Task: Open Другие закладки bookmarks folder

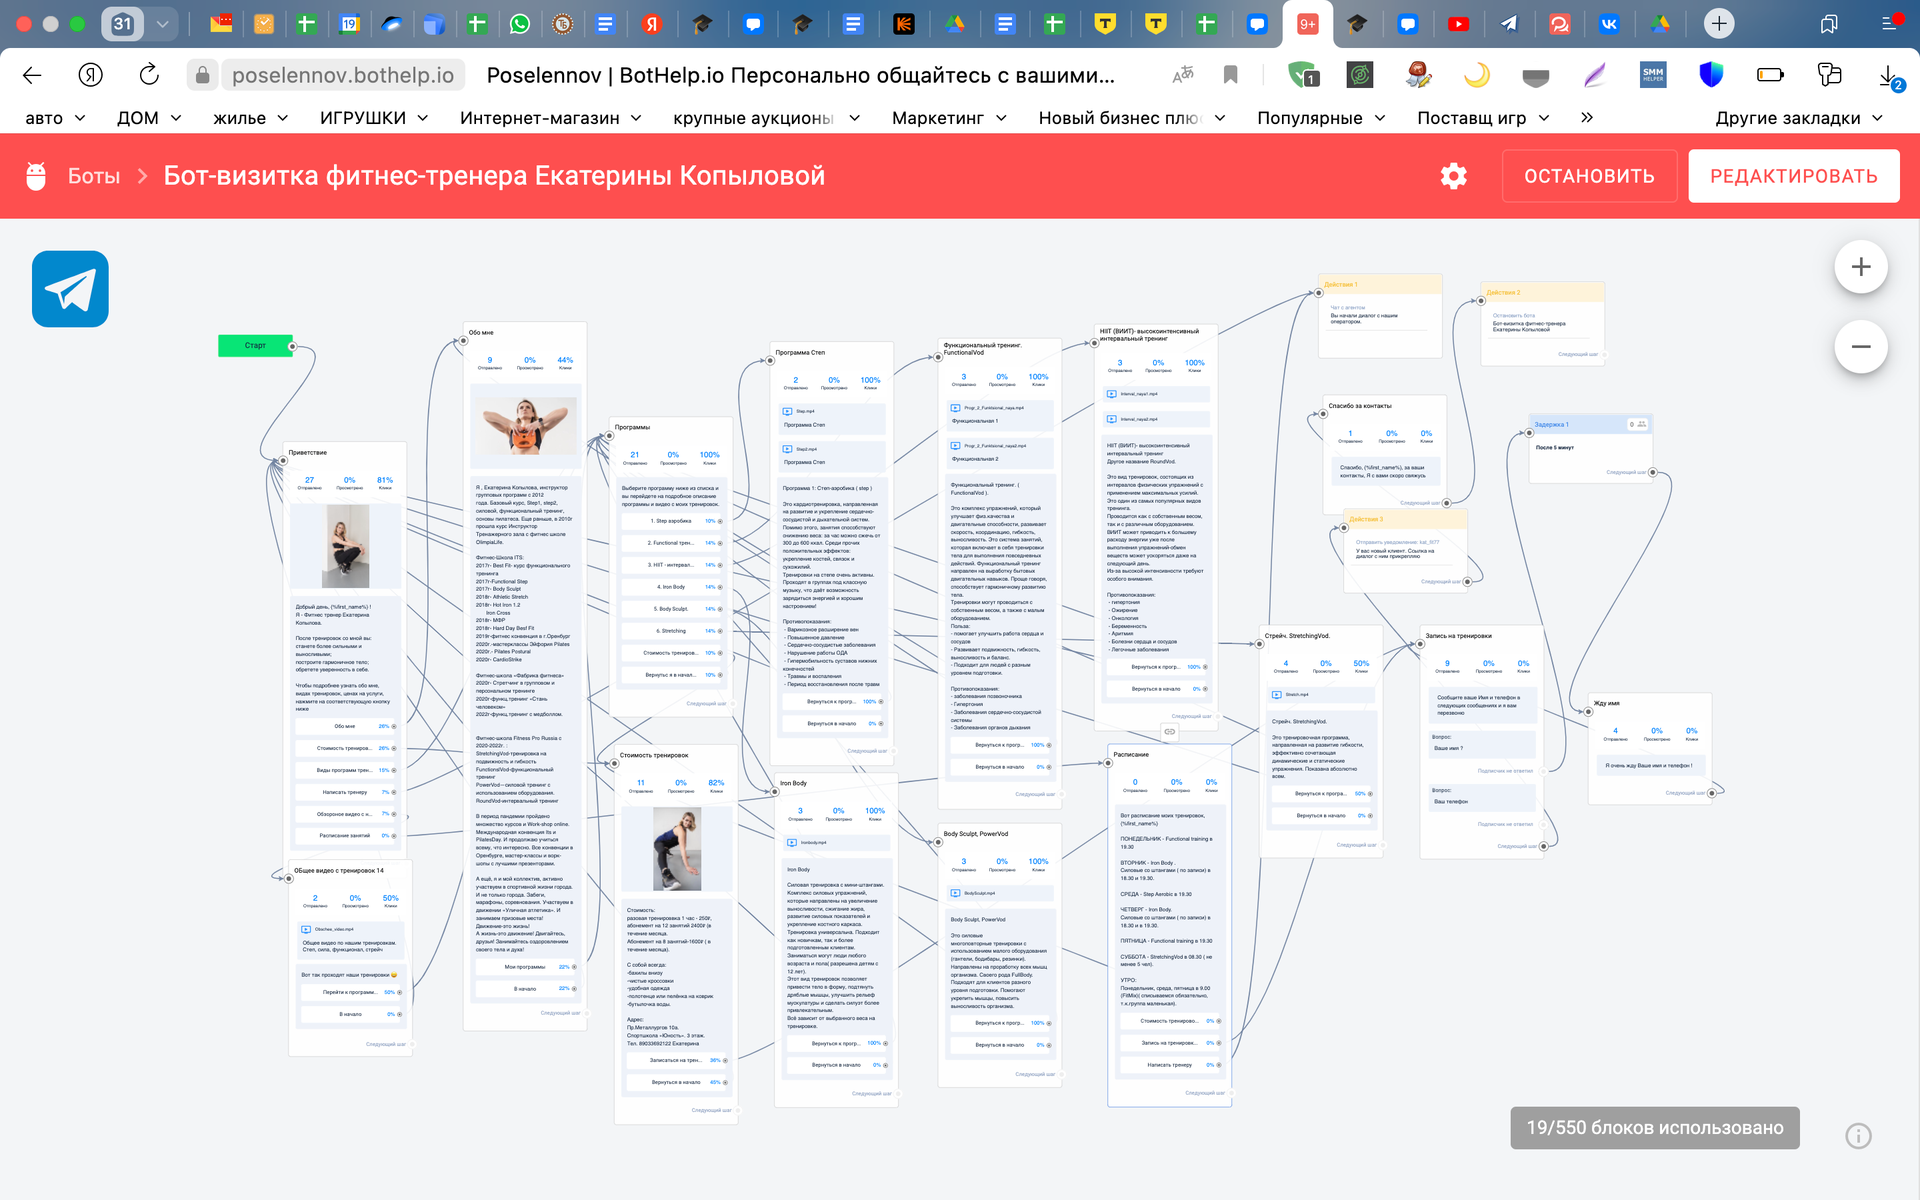Action: click(1799, 118)
